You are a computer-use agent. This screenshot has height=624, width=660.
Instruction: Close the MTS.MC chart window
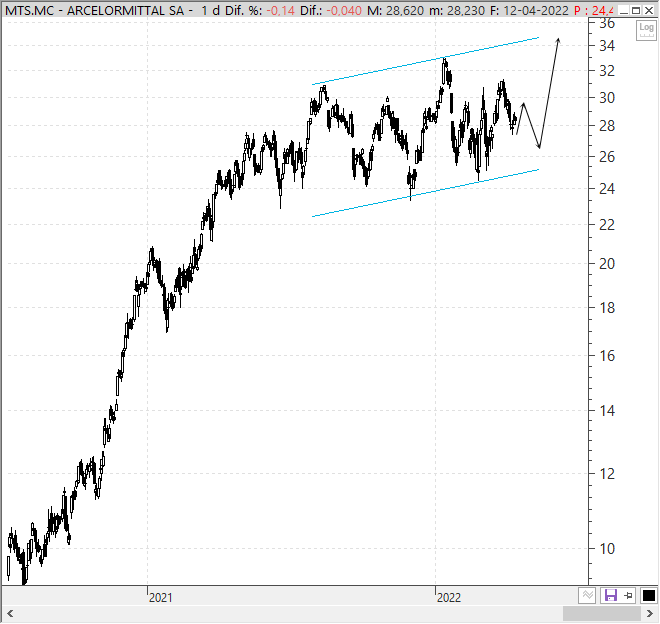pyautogui.click(x=649, y=10)
